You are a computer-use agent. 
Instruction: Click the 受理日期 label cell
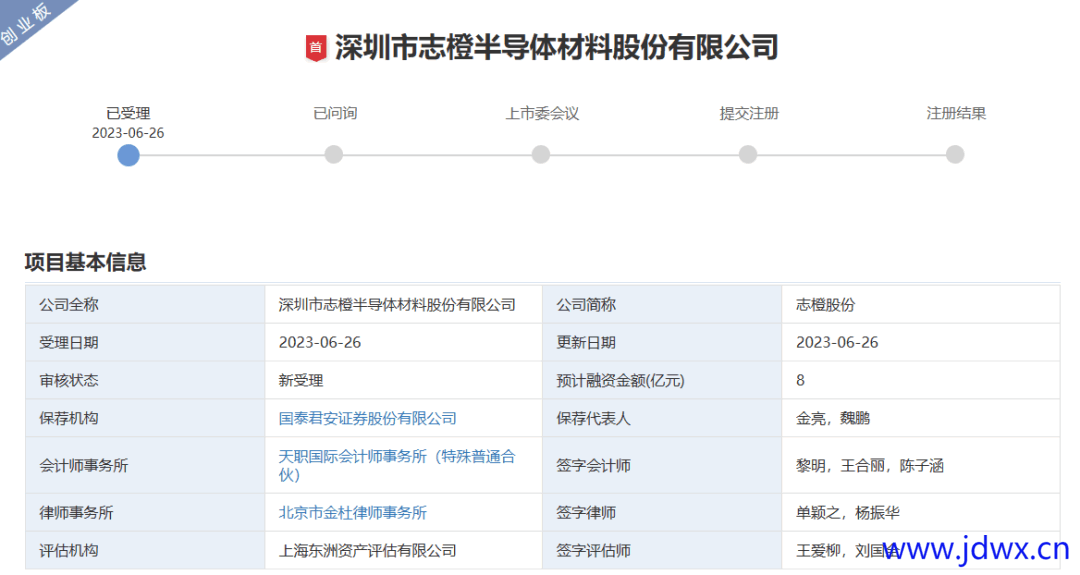coord(145,342)
